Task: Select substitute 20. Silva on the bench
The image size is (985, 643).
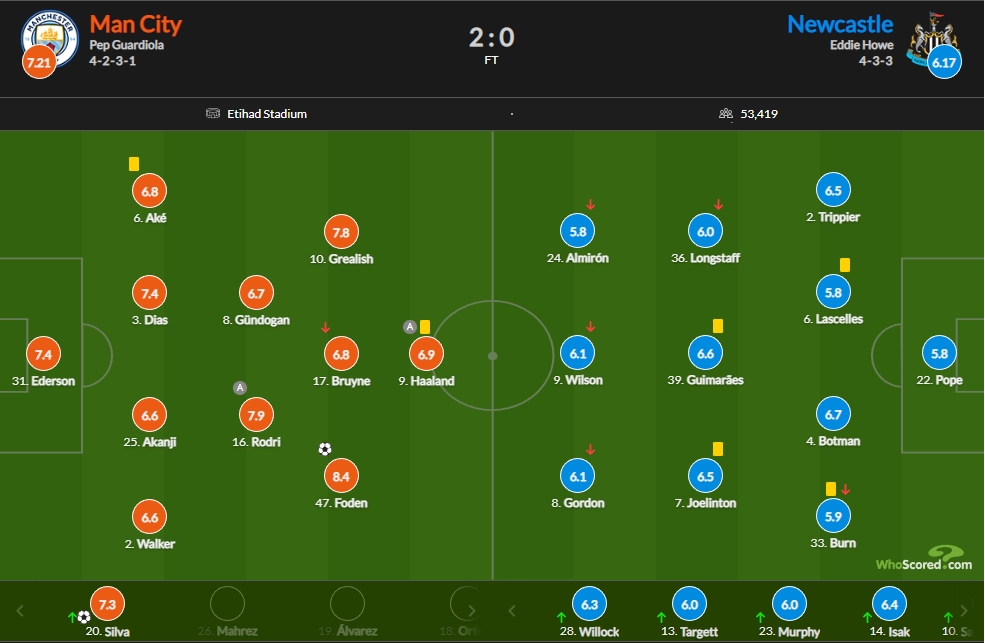Action: point(107,612)
